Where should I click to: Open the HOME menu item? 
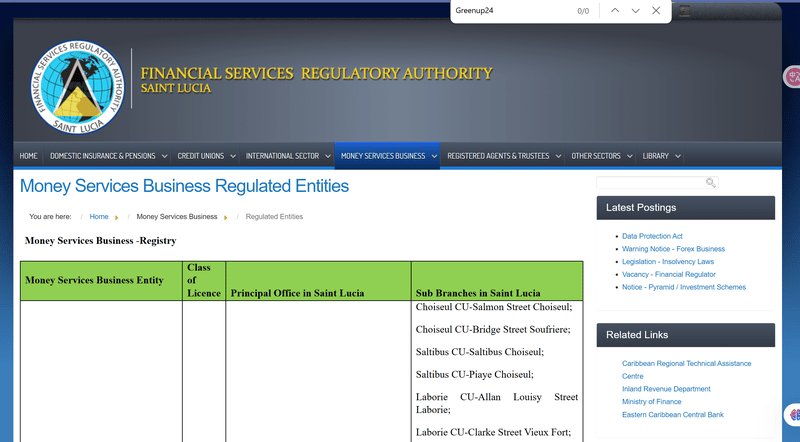[29, 156]
